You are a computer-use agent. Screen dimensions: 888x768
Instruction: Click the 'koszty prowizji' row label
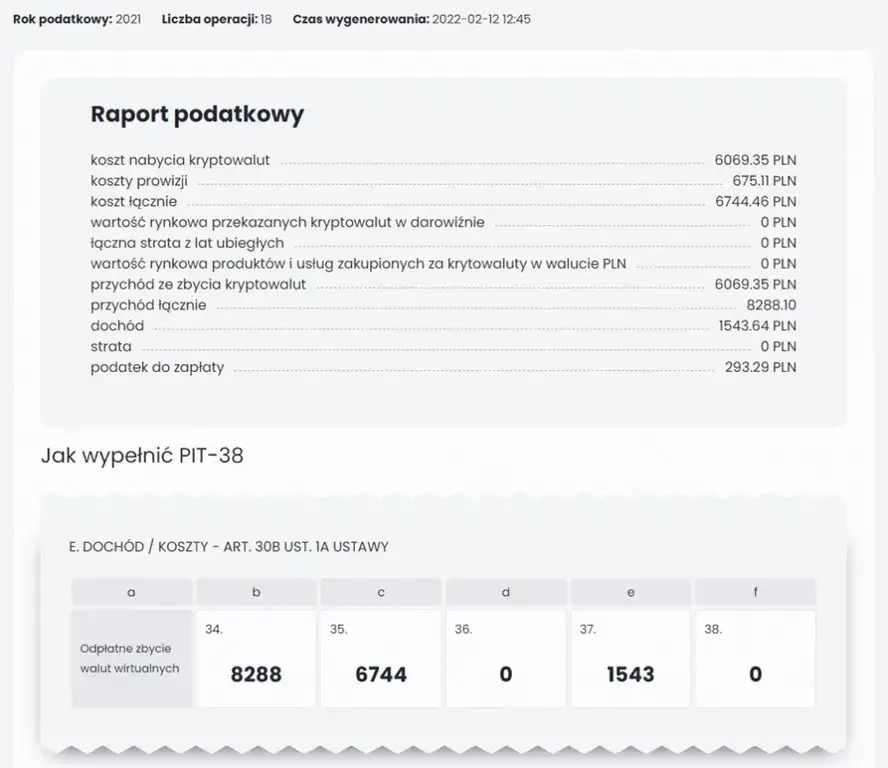[x=139, y=181]
